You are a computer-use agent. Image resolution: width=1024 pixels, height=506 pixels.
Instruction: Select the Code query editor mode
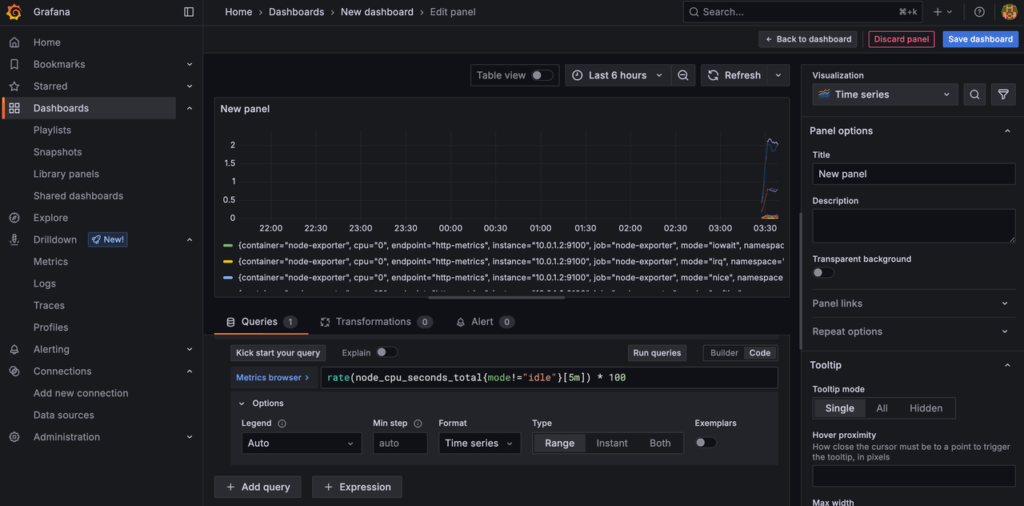[760, 353]
